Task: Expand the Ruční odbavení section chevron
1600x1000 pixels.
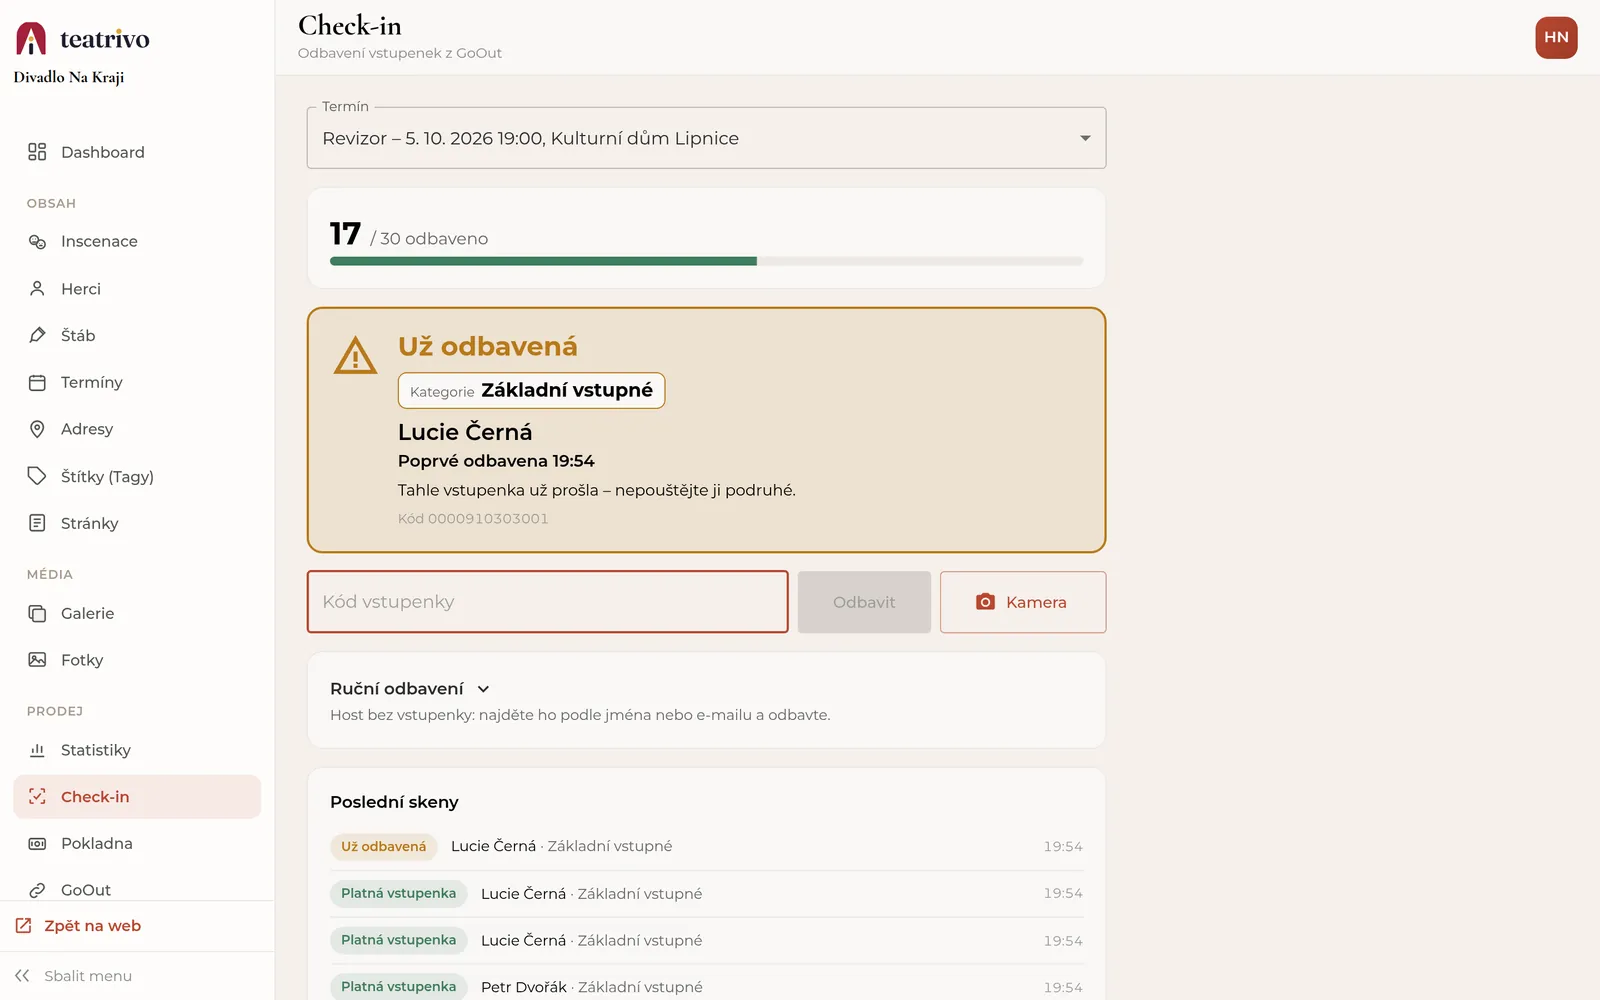Action: click(483, 689)
